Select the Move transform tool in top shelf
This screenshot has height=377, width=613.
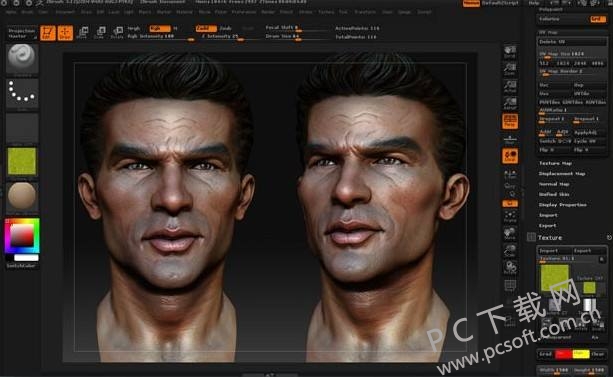click(x=82, y=33)
